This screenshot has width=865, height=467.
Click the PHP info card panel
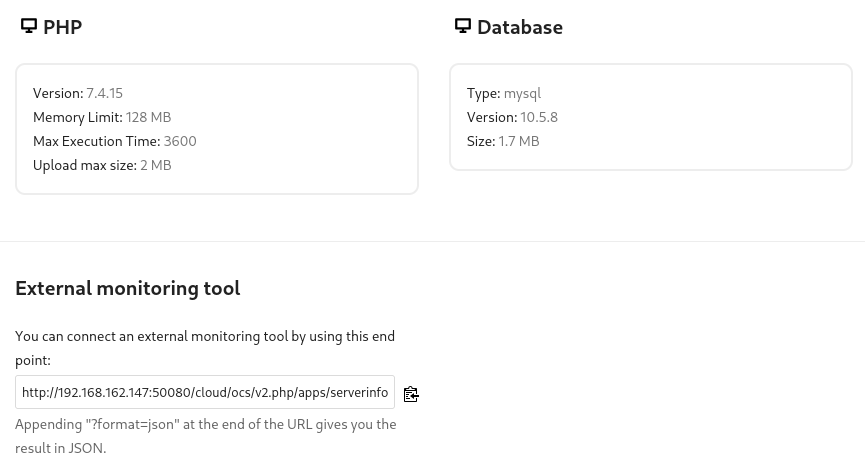pos(217,129)
